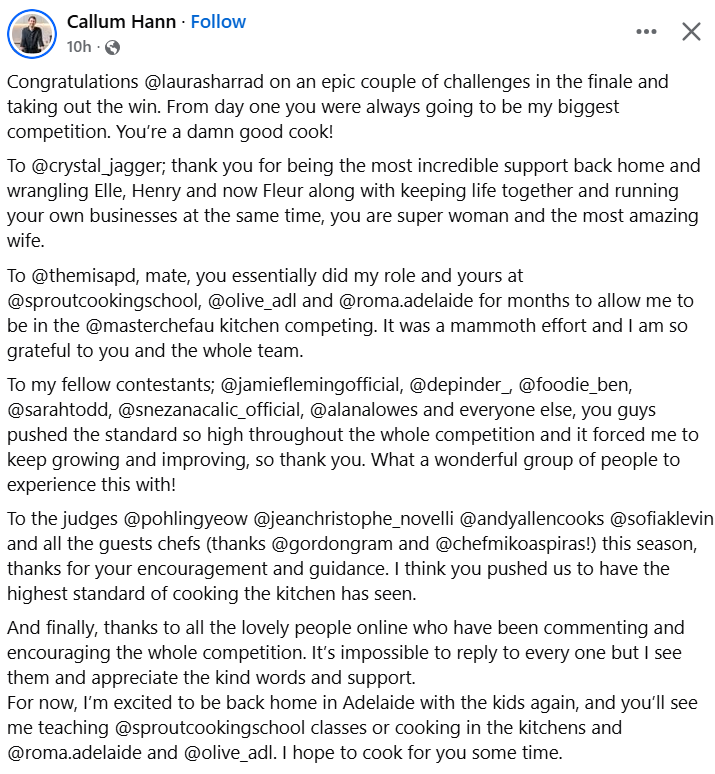Follow Callum Hann
The width and height of the screenshot is (715, 774).
218,22
